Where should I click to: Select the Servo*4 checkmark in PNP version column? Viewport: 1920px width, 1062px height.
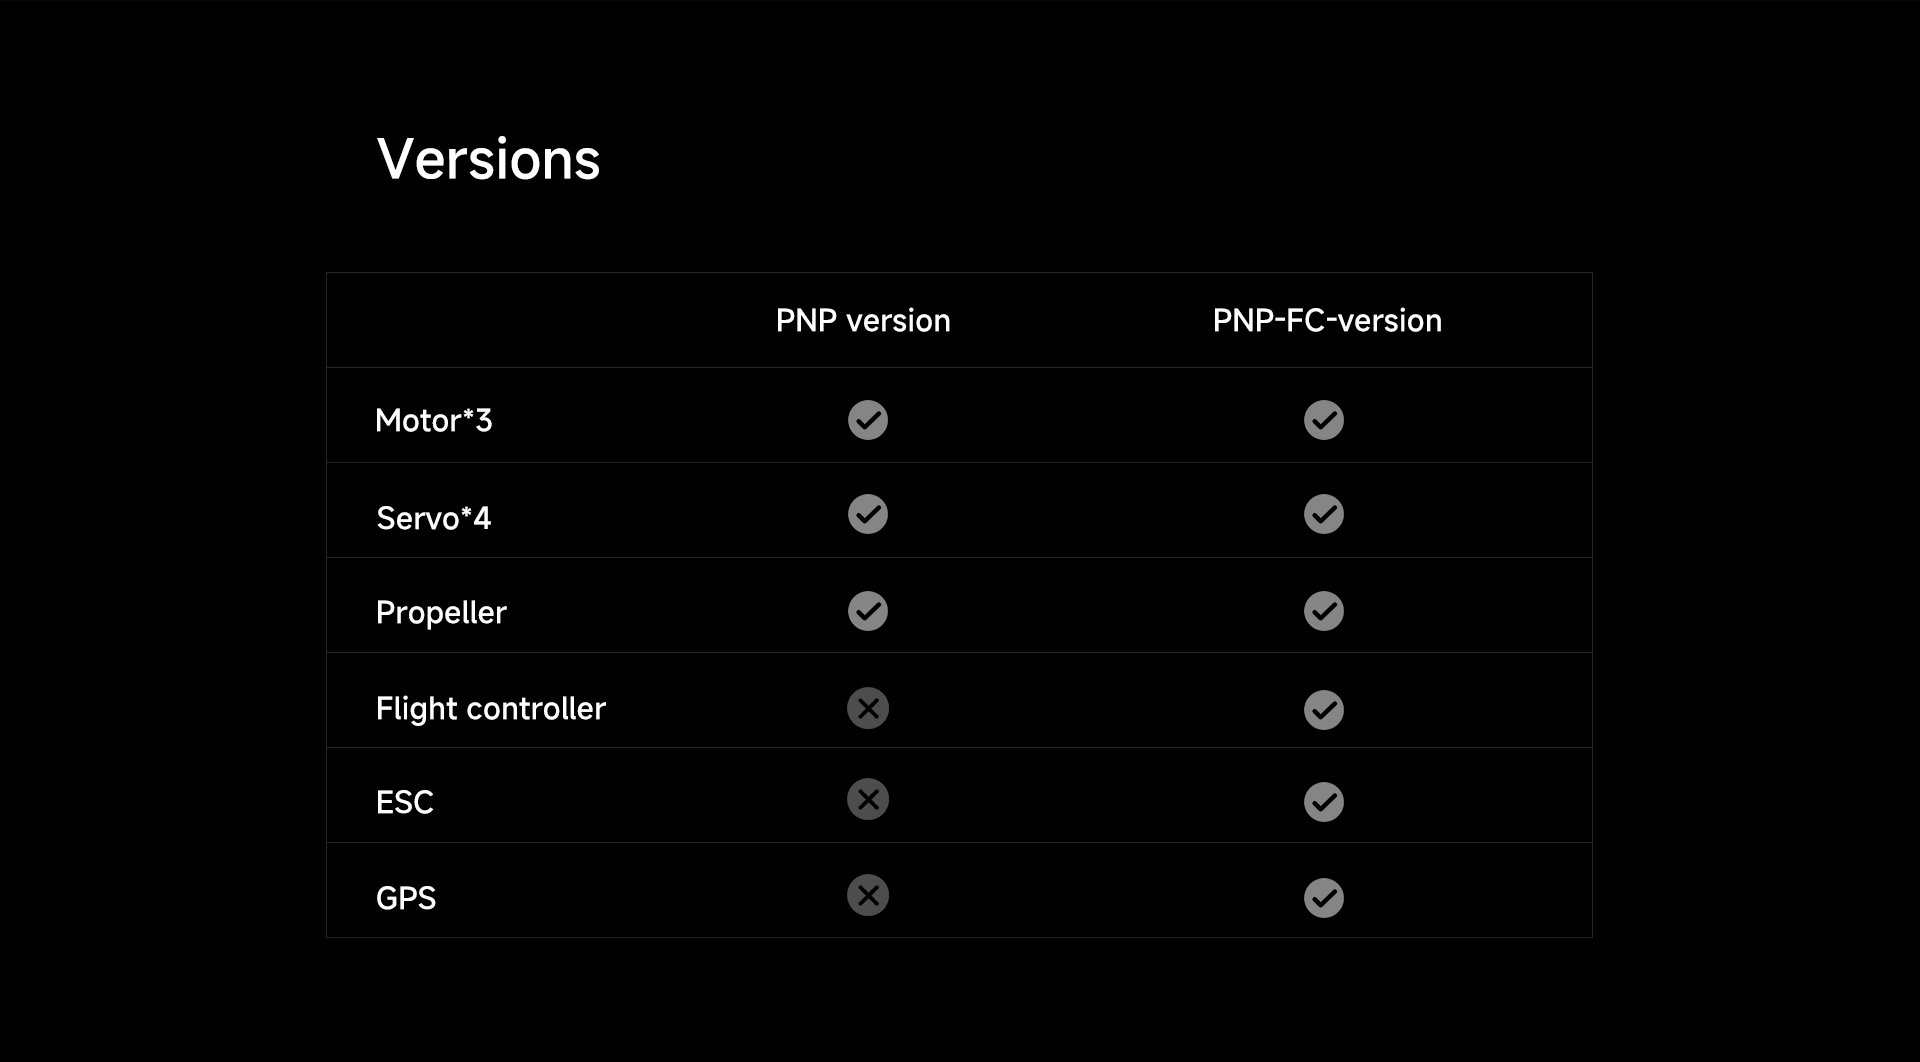tap(868, 514)
